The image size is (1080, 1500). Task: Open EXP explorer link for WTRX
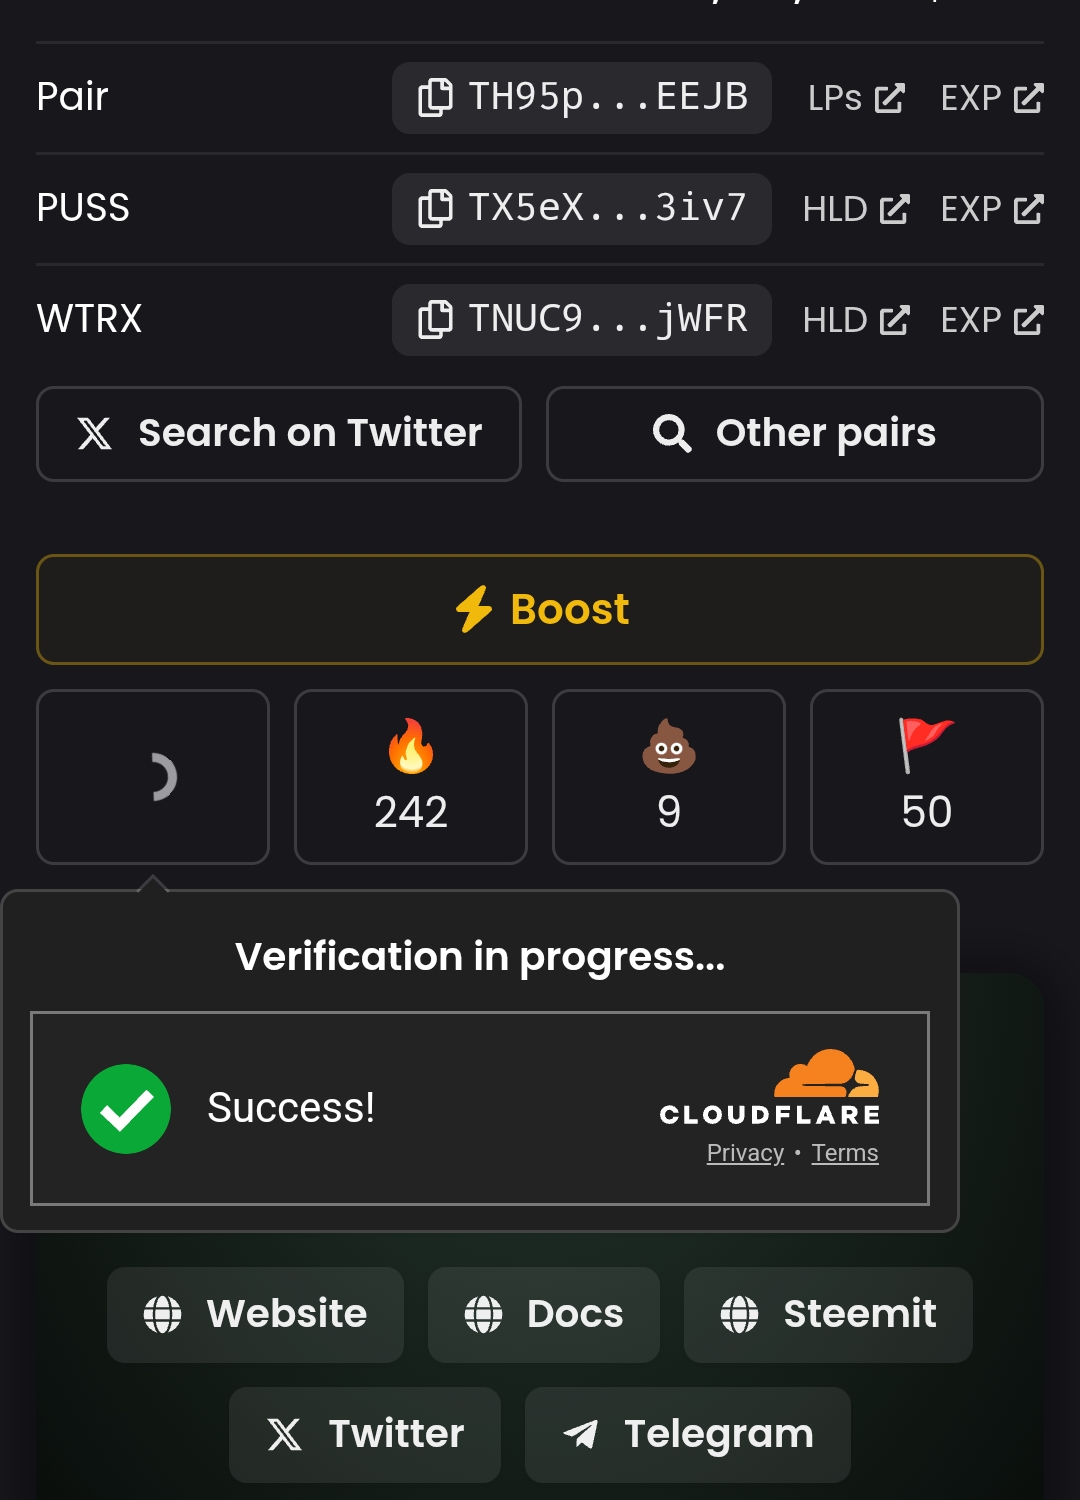click(x=992, y=320)
